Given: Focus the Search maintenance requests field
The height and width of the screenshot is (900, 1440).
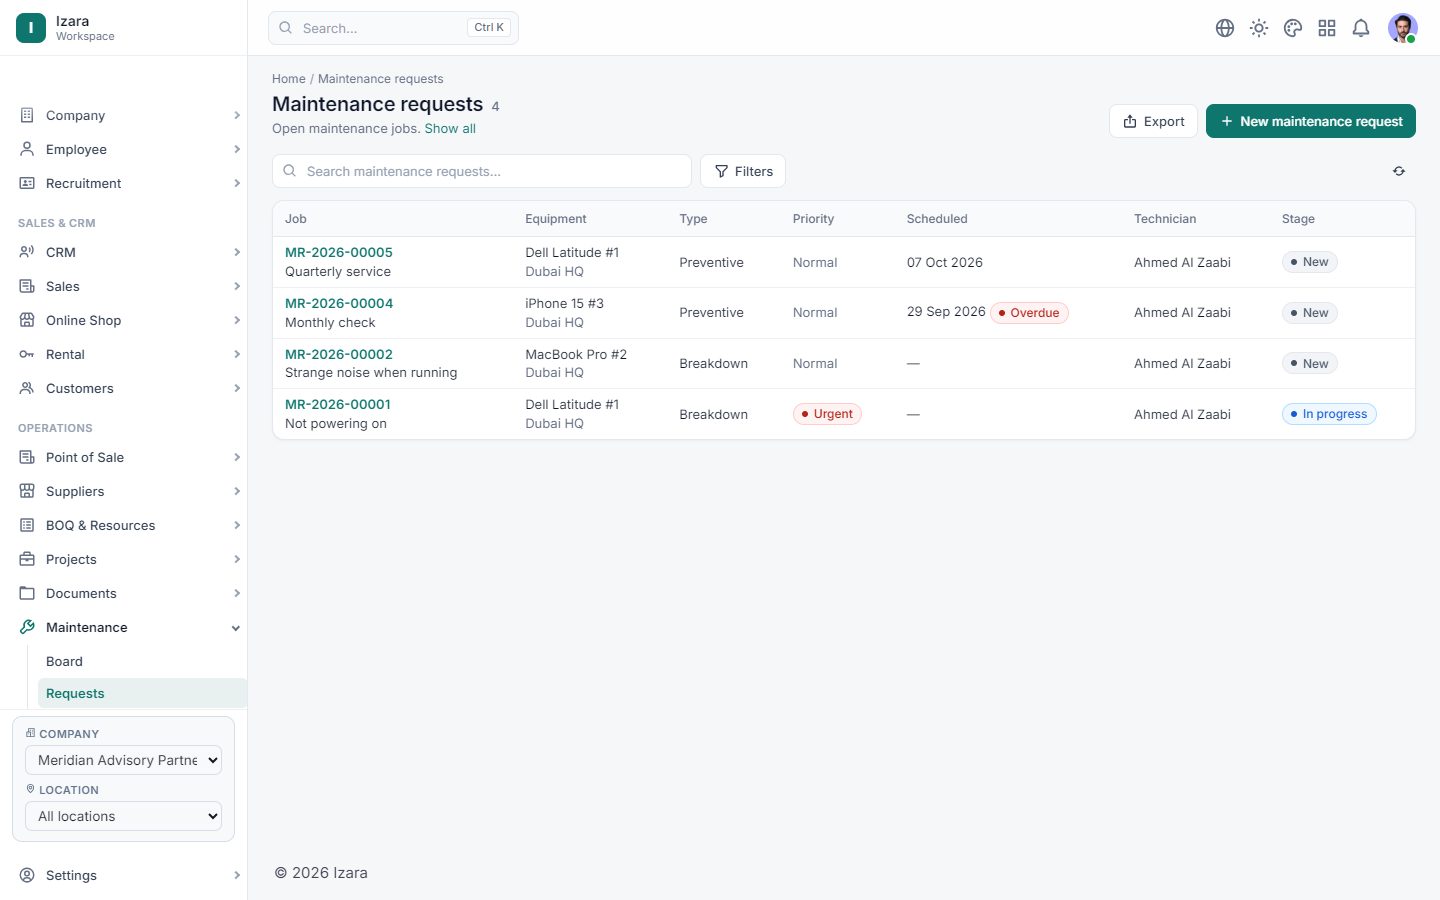Looking at the screenshot, I should 482,171.
